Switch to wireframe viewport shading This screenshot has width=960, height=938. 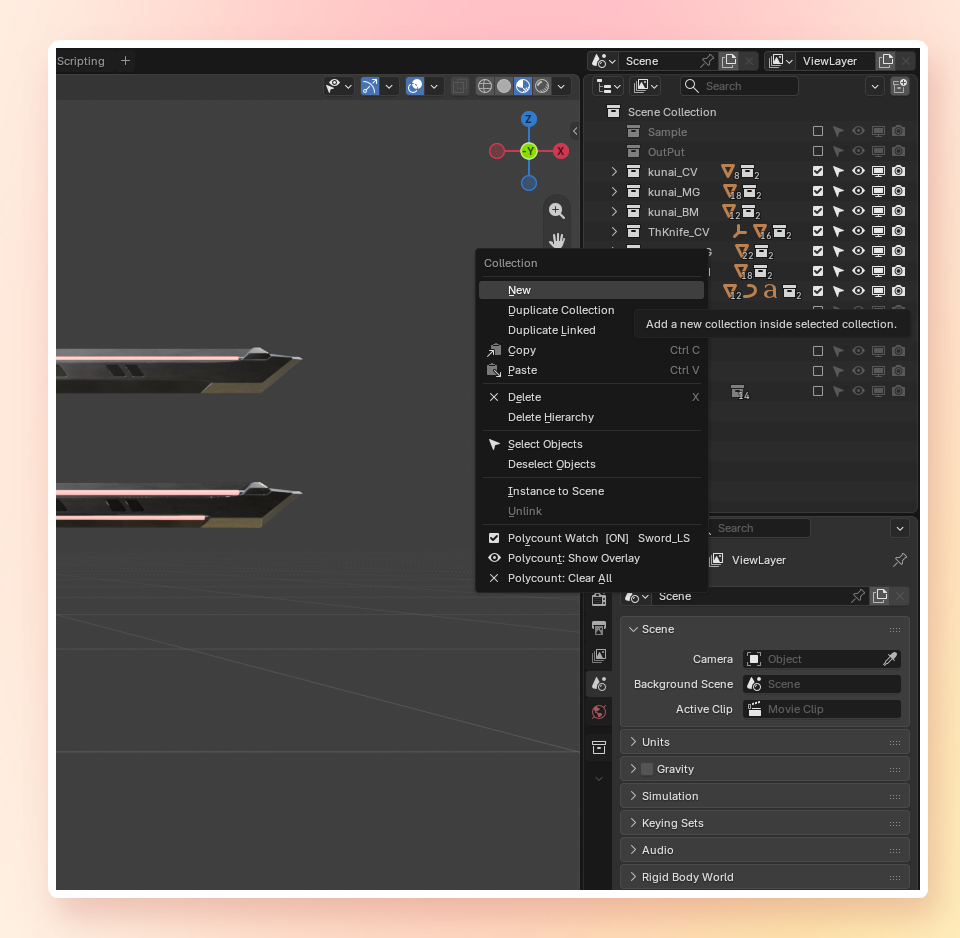[484, 86]
